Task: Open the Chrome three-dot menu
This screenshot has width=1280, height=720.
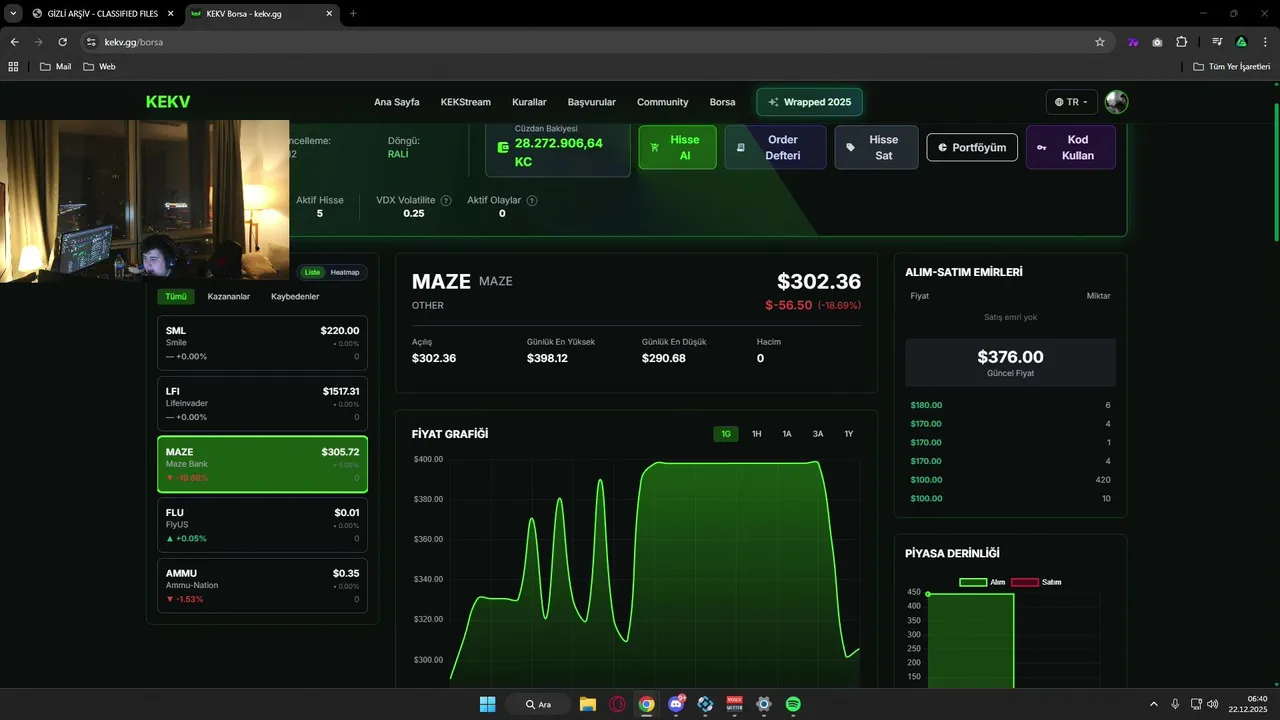Action: click(1265, 42)
